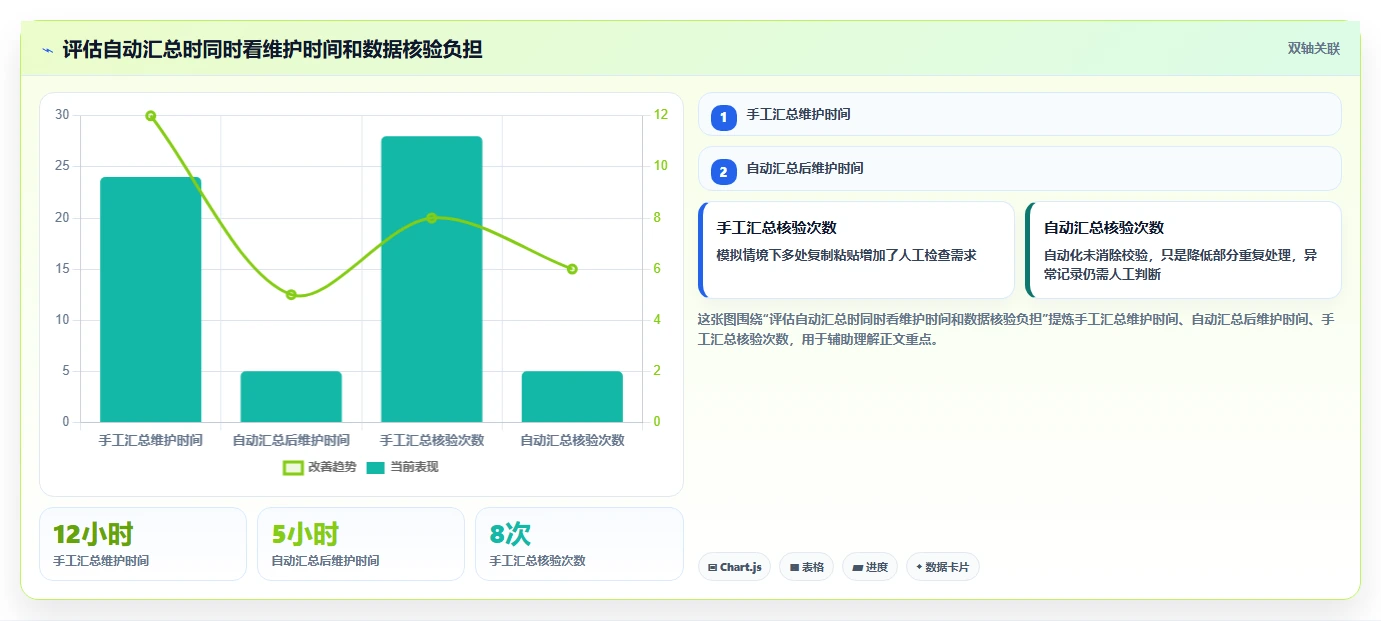
Task: Click the Chart.js tag
Action: [x=734, y=567]
